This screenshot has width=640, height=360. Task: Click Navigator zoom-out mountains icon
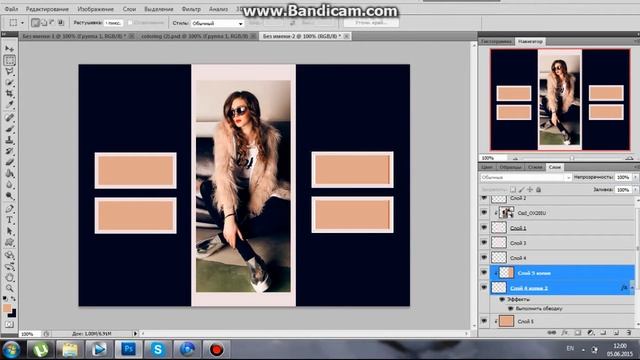tap(515, 158)
